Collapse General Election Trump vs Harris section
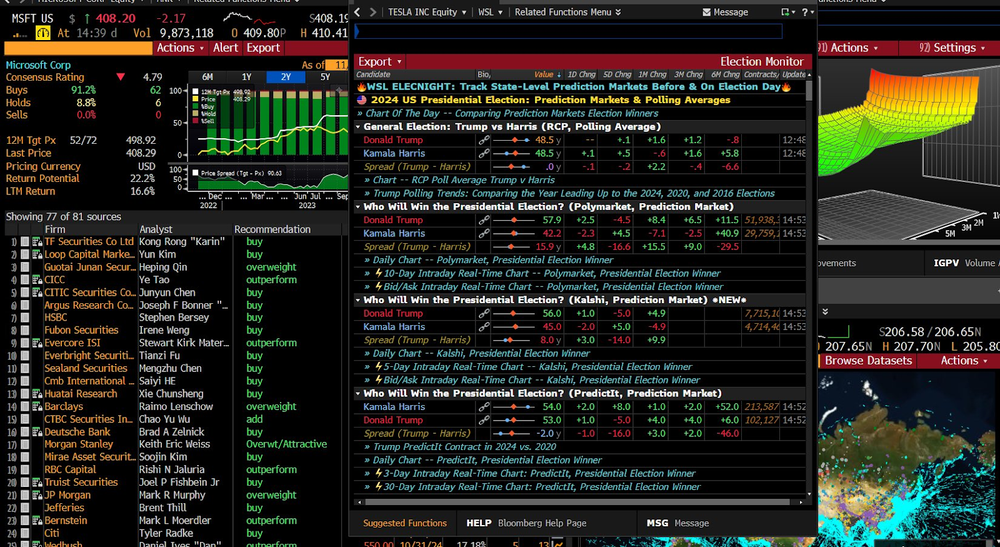 [x=358, y=127]
